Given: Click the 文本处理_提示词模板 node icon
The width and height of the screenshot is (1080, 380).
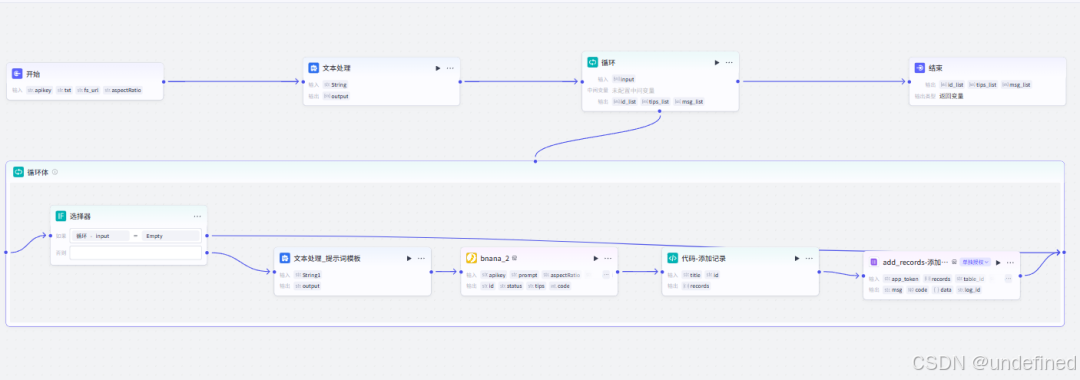Looking at the screenshot, I should coord(284,258).
